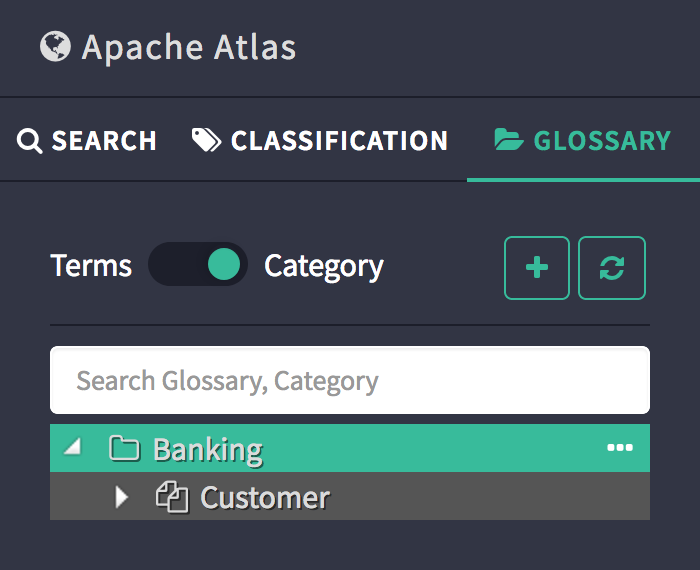
Task: Click the Category label beside the switch
Action: pos(323,266)
